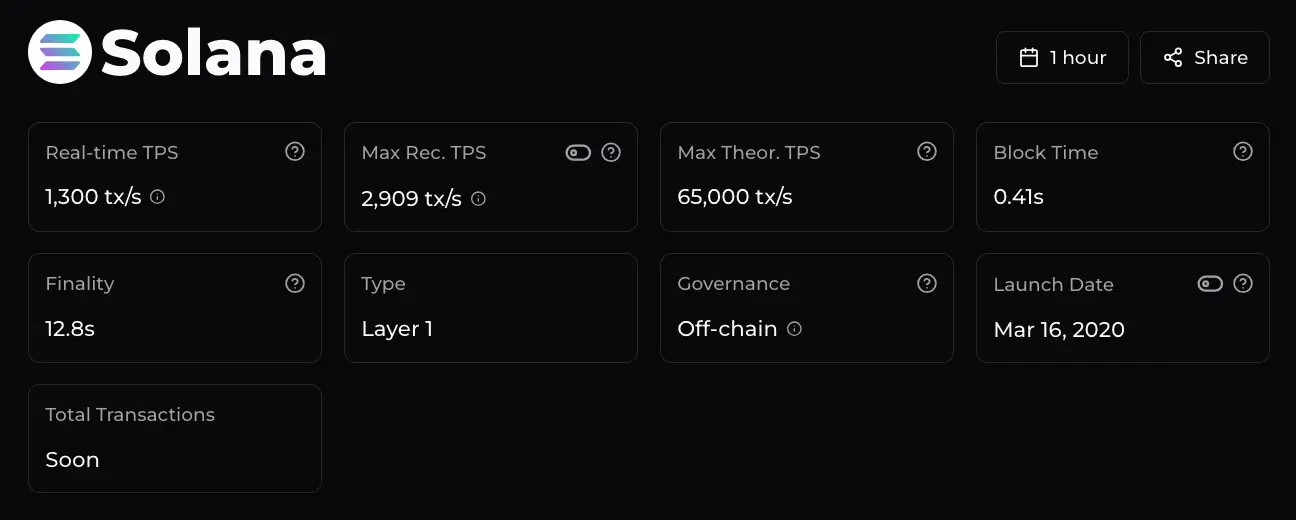This screenshot has height=520, width=1296.
Task: Open the 1 hour time range selector
Action: (1062, 57)
